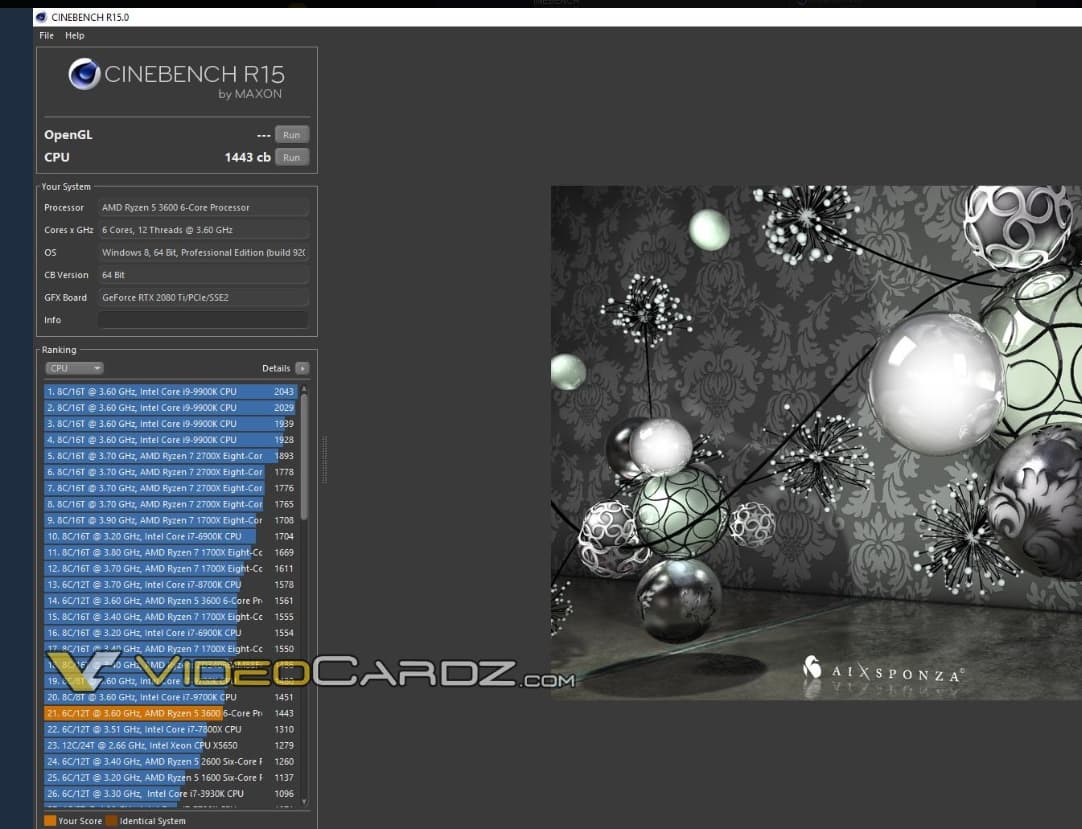Image resolution: width=1082 pixels, height=829 pixels.
Task: Select ranking row 1 with score 2043
Action: click(x=171, y=391)
